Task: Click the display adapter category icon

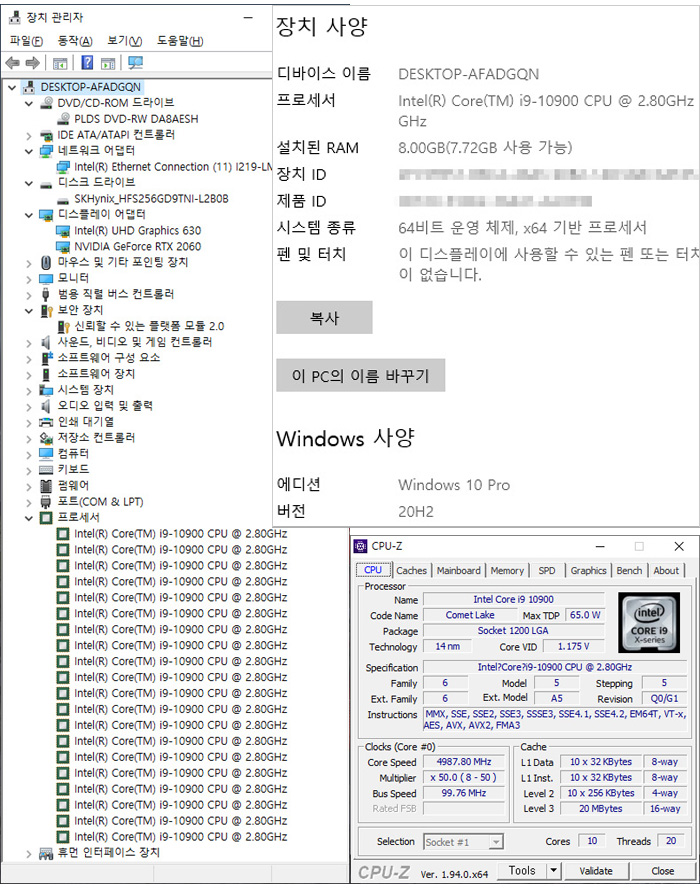Action: [x=46, y=215]
